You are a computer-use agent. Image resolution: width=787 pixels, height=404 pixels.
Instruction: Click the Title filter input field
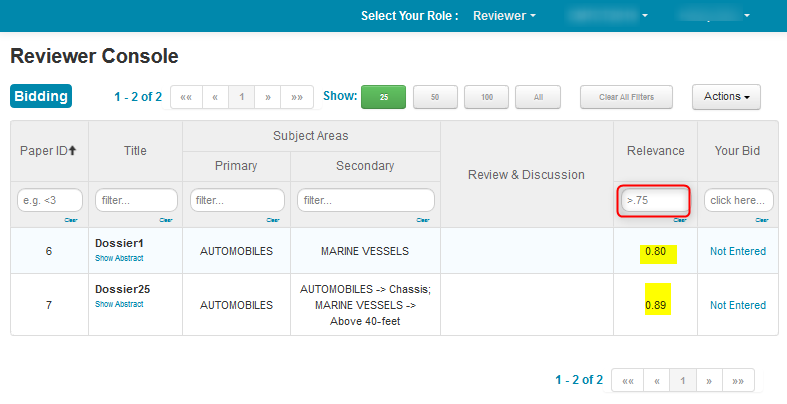pos(136,200)
